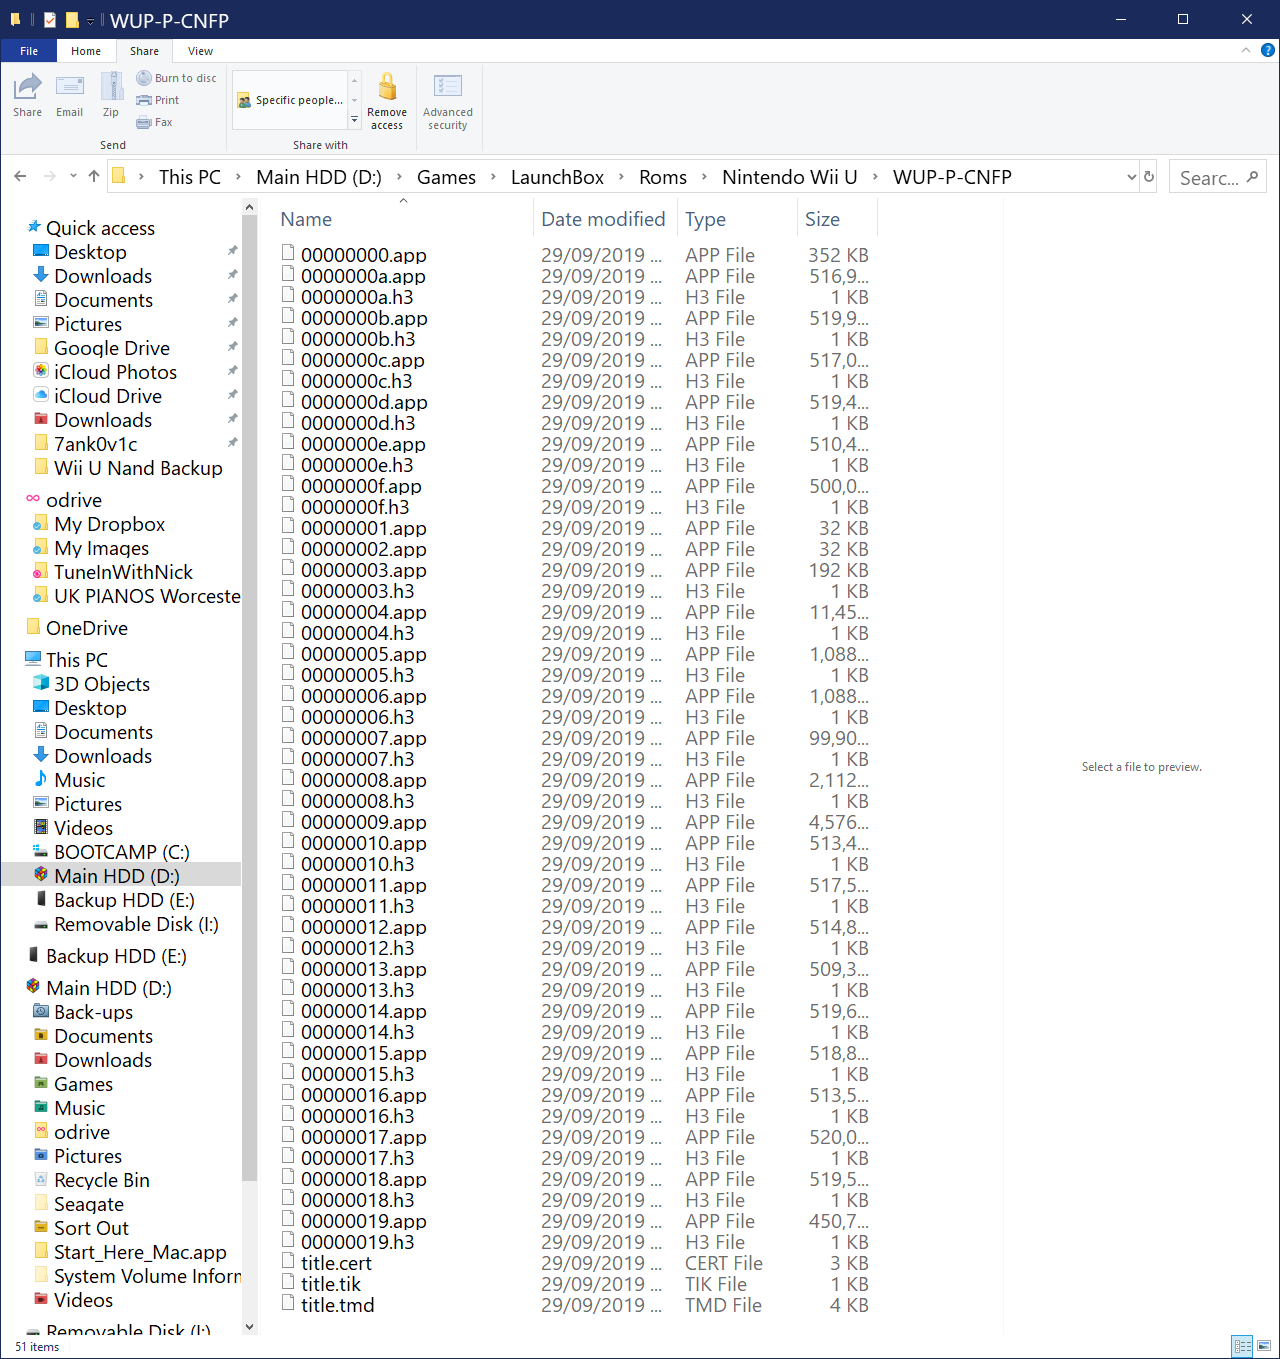1280x1359 pixels.
Task: Select file 0000000a.h3
Action: click(356, 297)
